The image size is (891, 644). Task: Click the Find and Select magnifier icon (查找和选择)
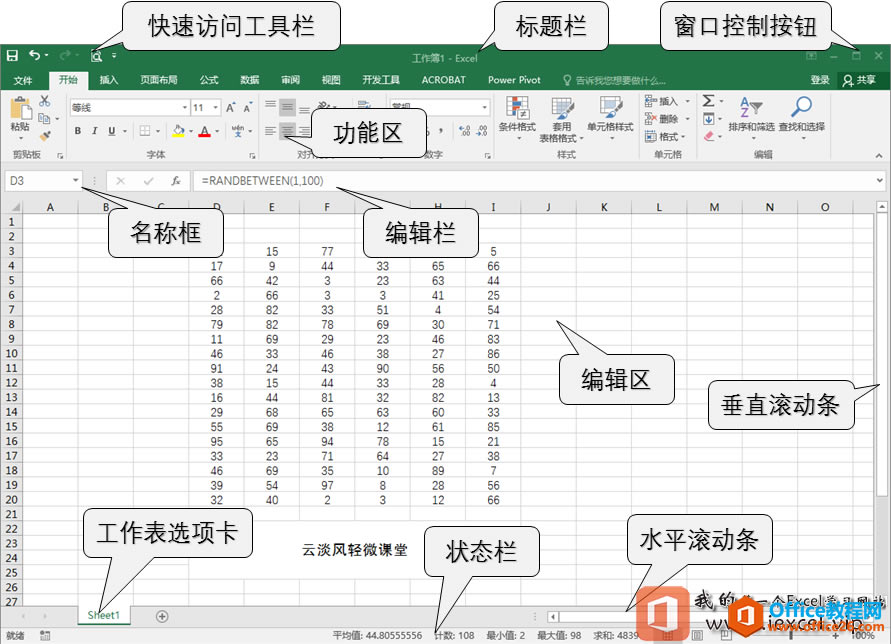click(x=801, y=106)
